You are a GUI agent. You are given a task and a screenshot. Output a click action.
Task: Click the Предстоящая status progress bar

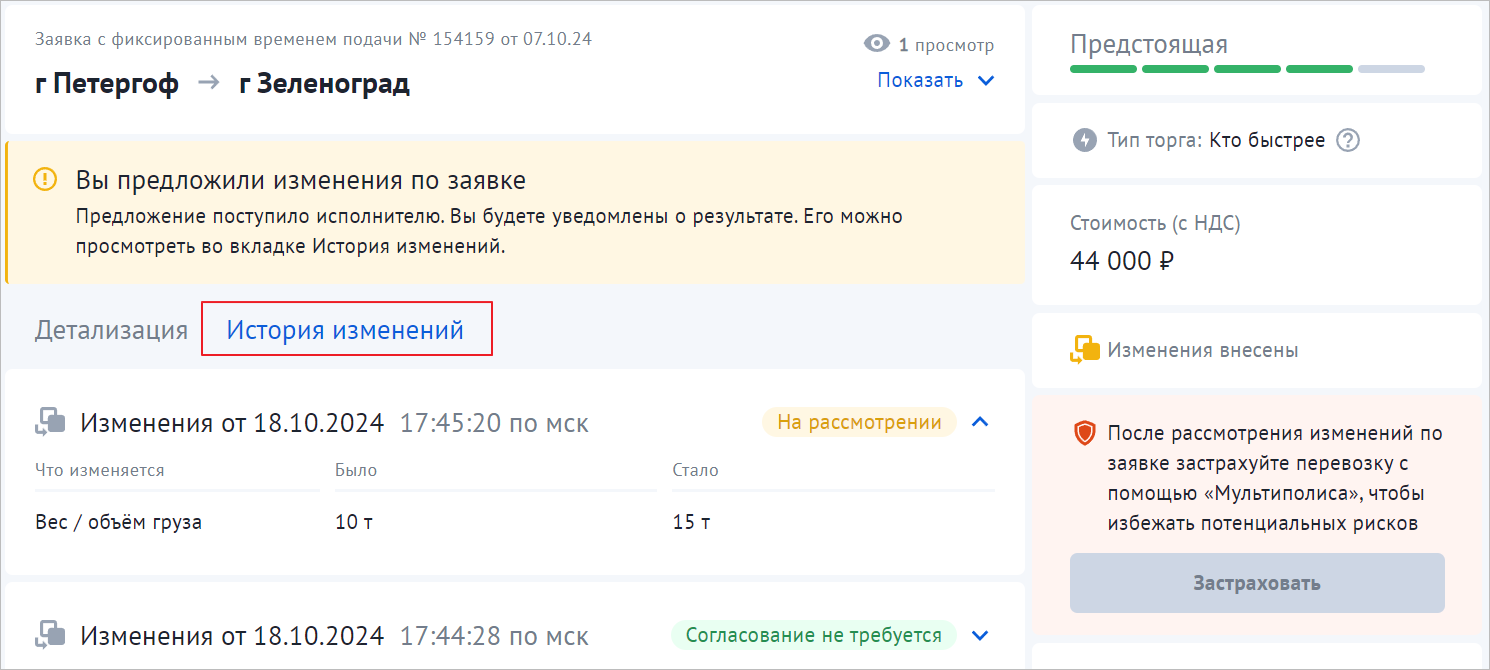tap(1247, 69)
